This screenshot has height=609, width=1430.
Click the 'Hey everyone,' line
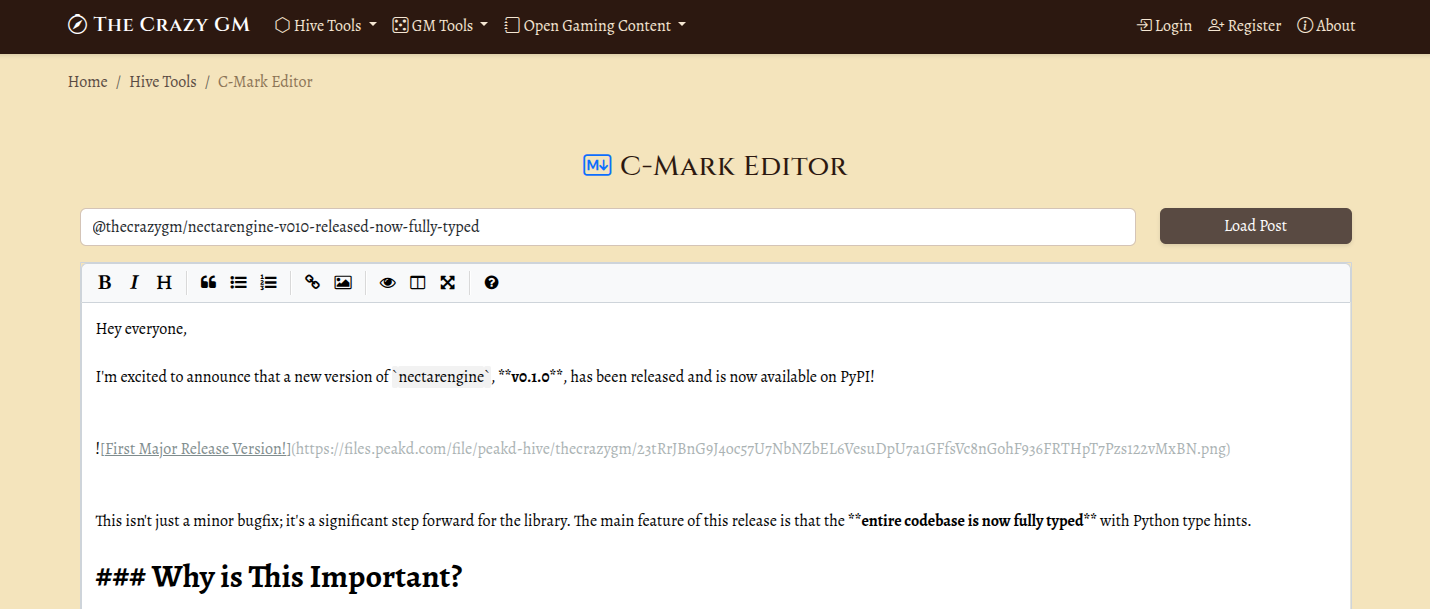pyautogui.click(x=142, y=329)
